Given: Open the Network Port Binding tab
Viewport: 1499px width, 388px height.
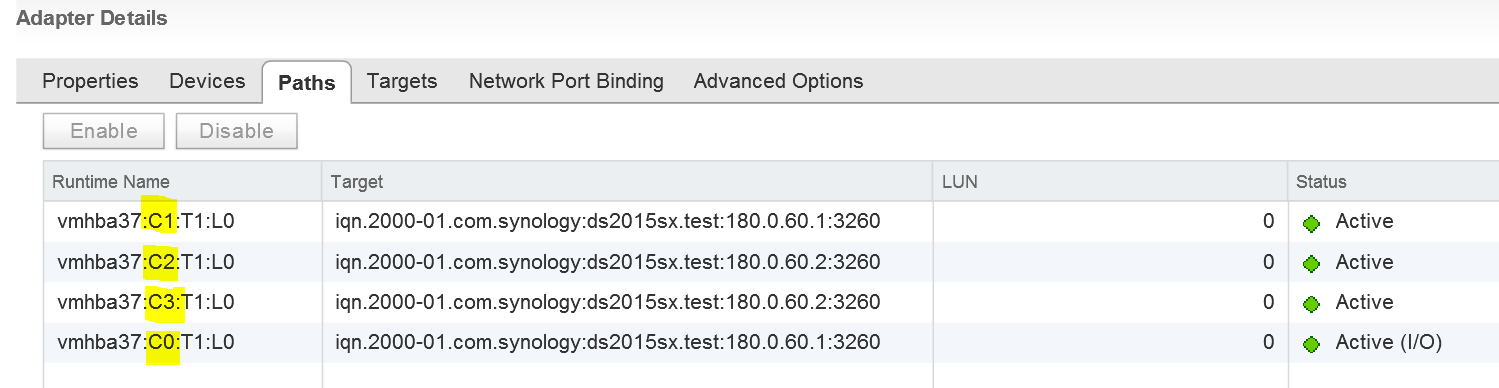Looking at the screenshot, I should point(566,81).
